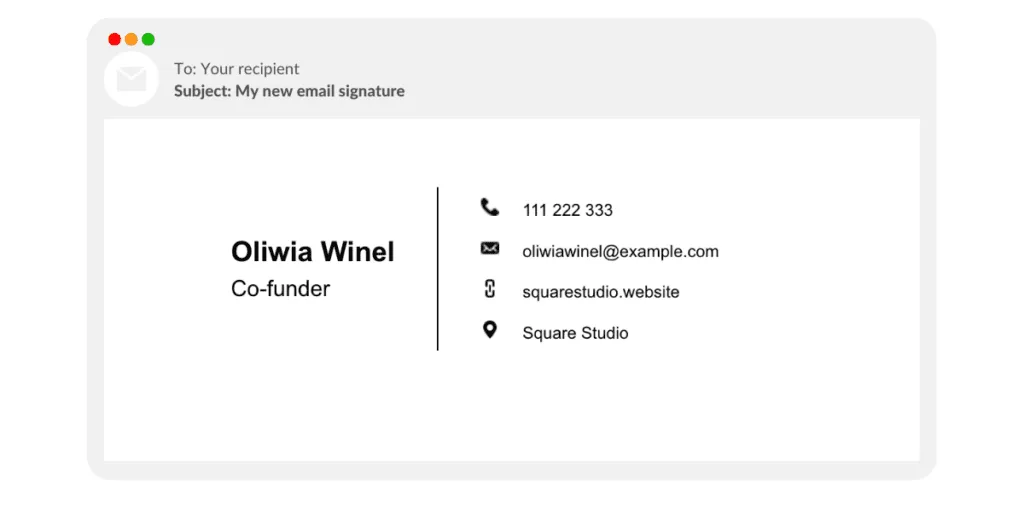Click the mail avatar icon in header
The width and height of the screenshot is (1024, 512).
click(131, 79)
